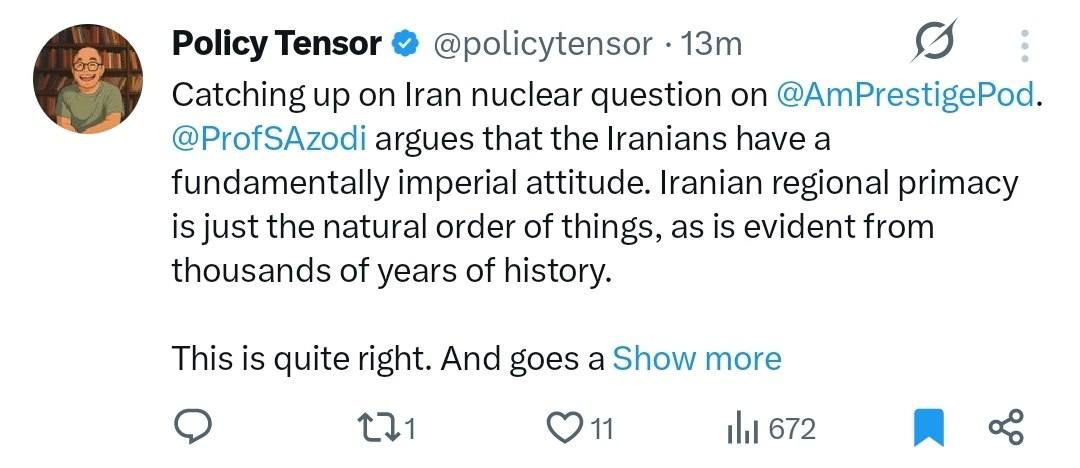Open the three-dot more options menu

[1025, 45]
